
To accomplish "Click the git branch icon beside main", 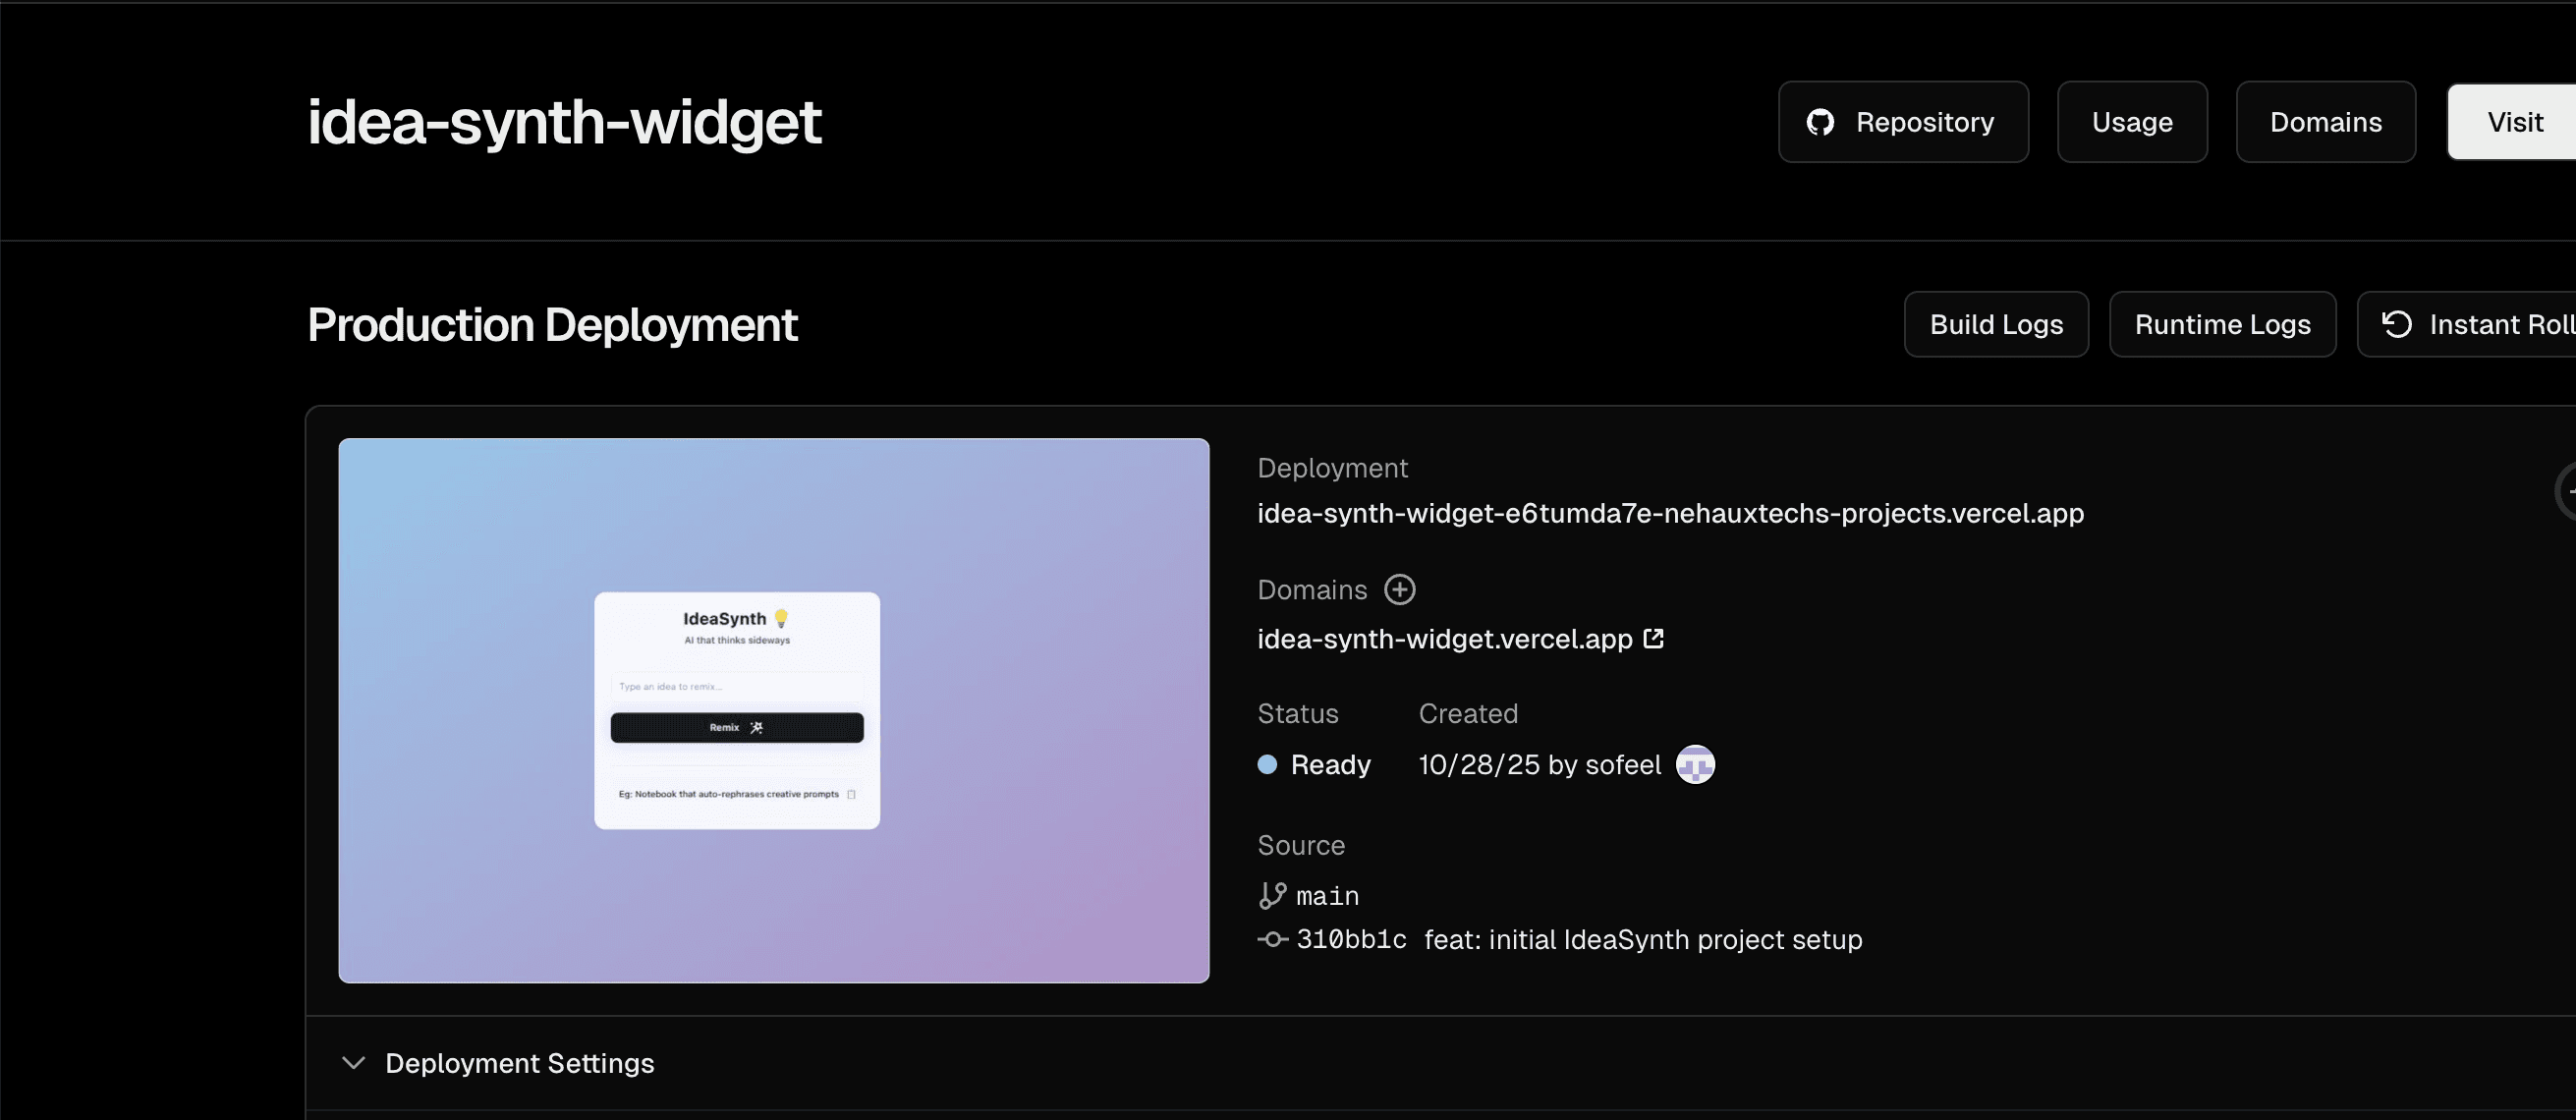I will point(1272,895).
